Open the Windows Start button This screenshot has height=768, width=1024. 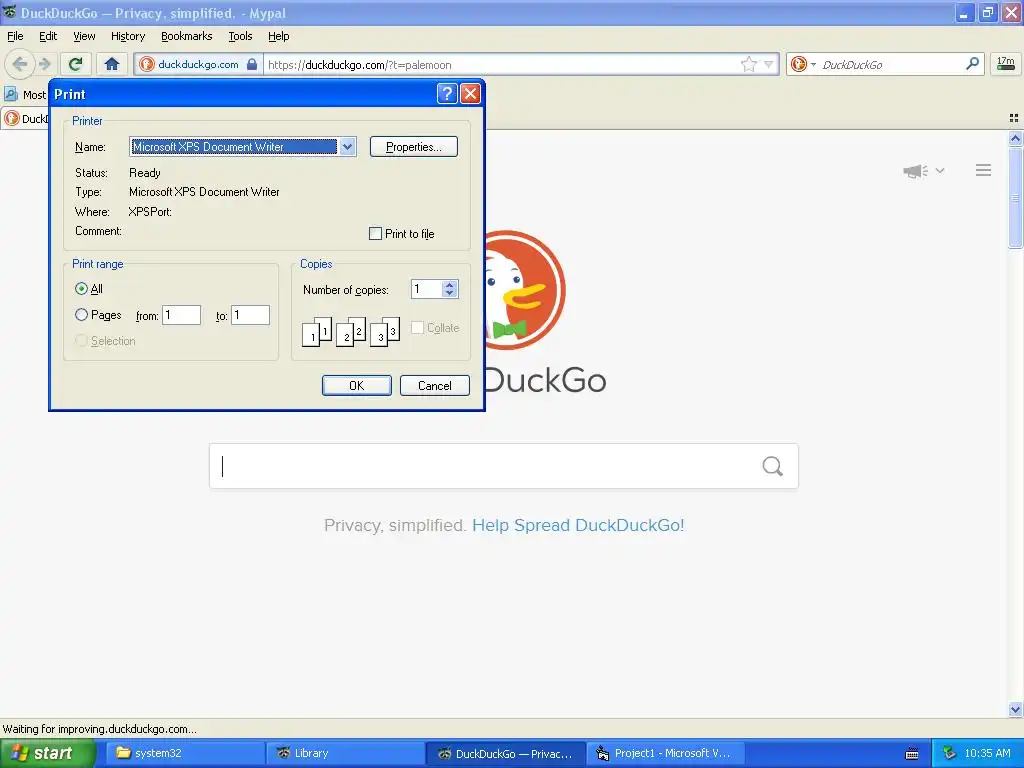(47, 753)
